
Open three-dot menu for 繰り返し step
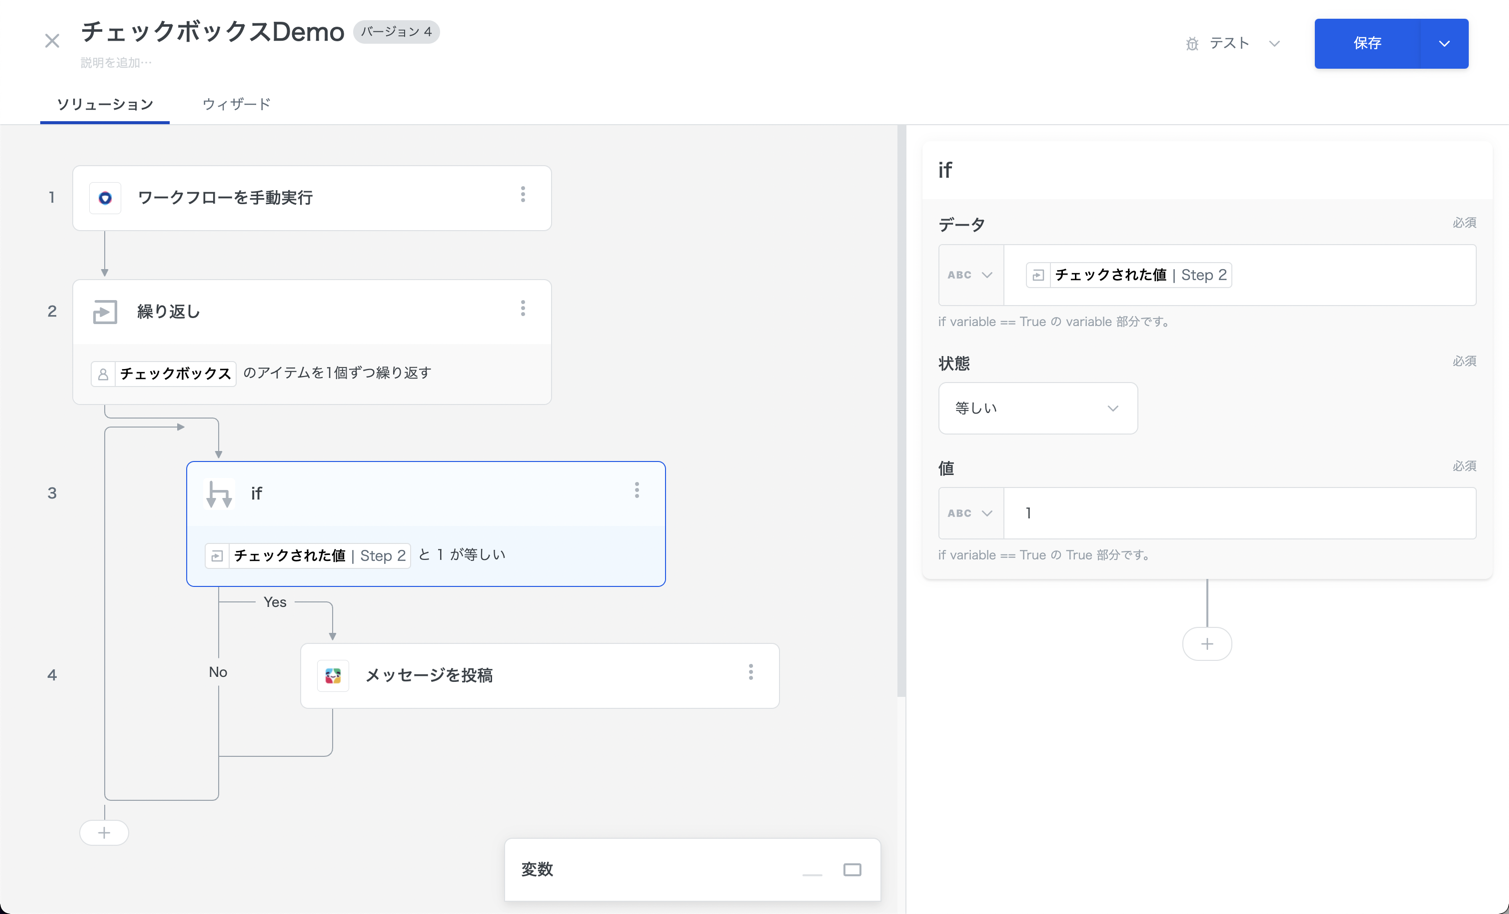point(523,310)
